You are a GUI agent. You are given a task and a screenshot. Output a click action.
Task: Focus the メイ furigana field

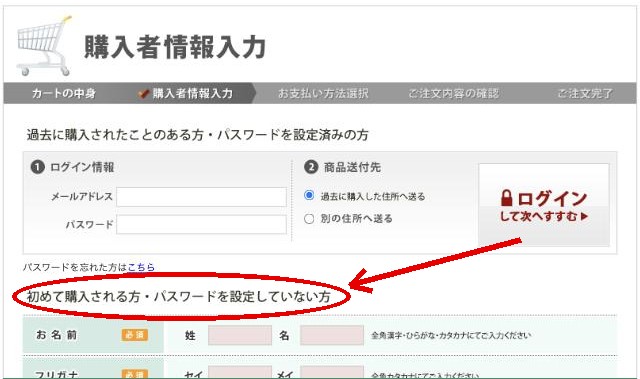click(x=332, y=372)
